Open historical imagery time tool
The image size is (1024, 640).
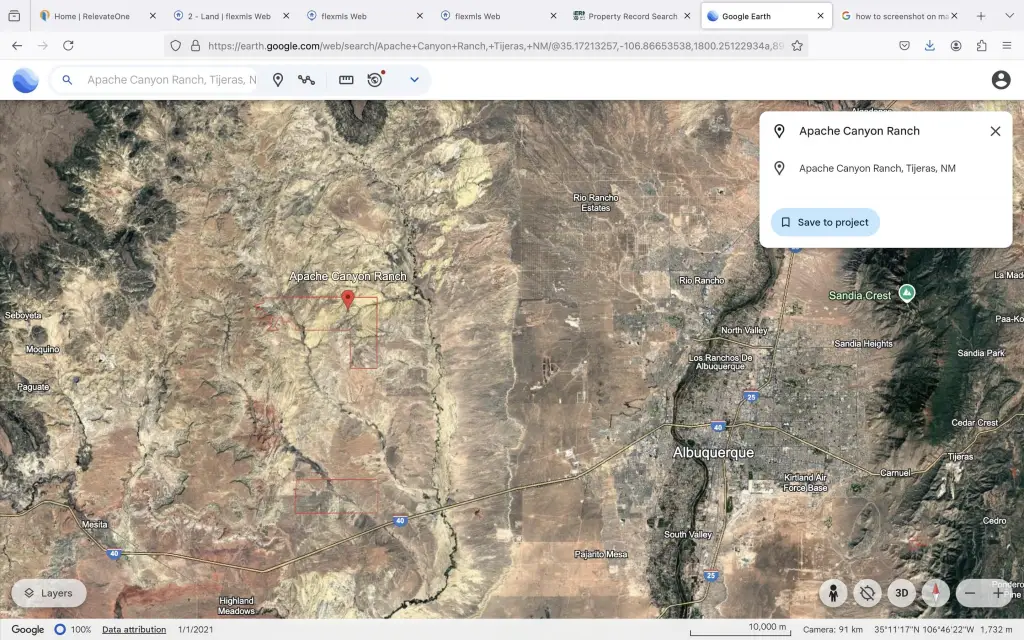pyautogui.click(x=375, y=80)
